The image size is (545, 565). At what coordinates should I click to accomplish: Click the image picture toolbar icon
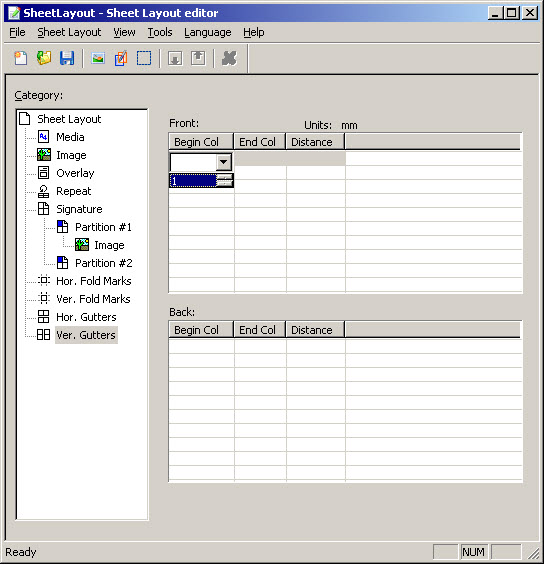(98, 58)
